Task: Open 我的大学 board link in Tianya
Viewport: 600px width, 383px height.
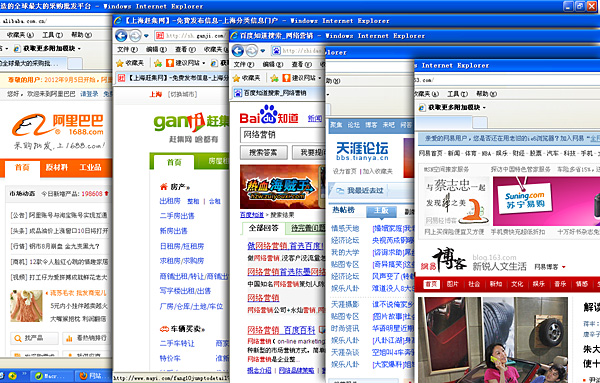Action: 345,253
